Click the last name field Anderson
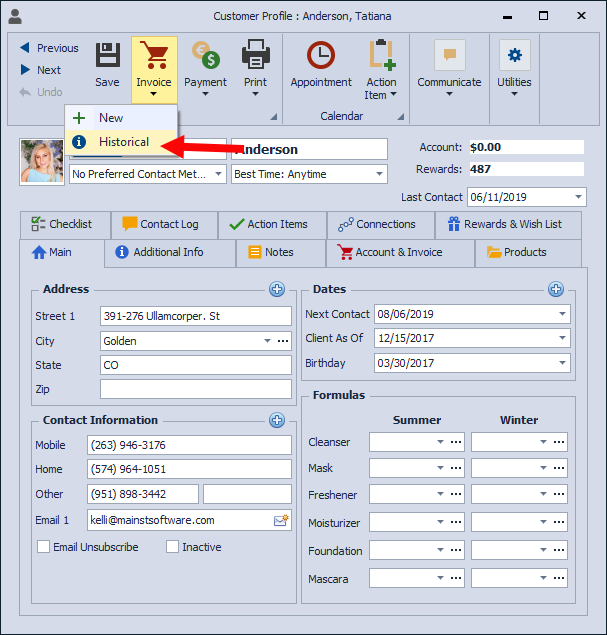The width and height of the screenshot is (607, 635). click(x=309, y=149)
